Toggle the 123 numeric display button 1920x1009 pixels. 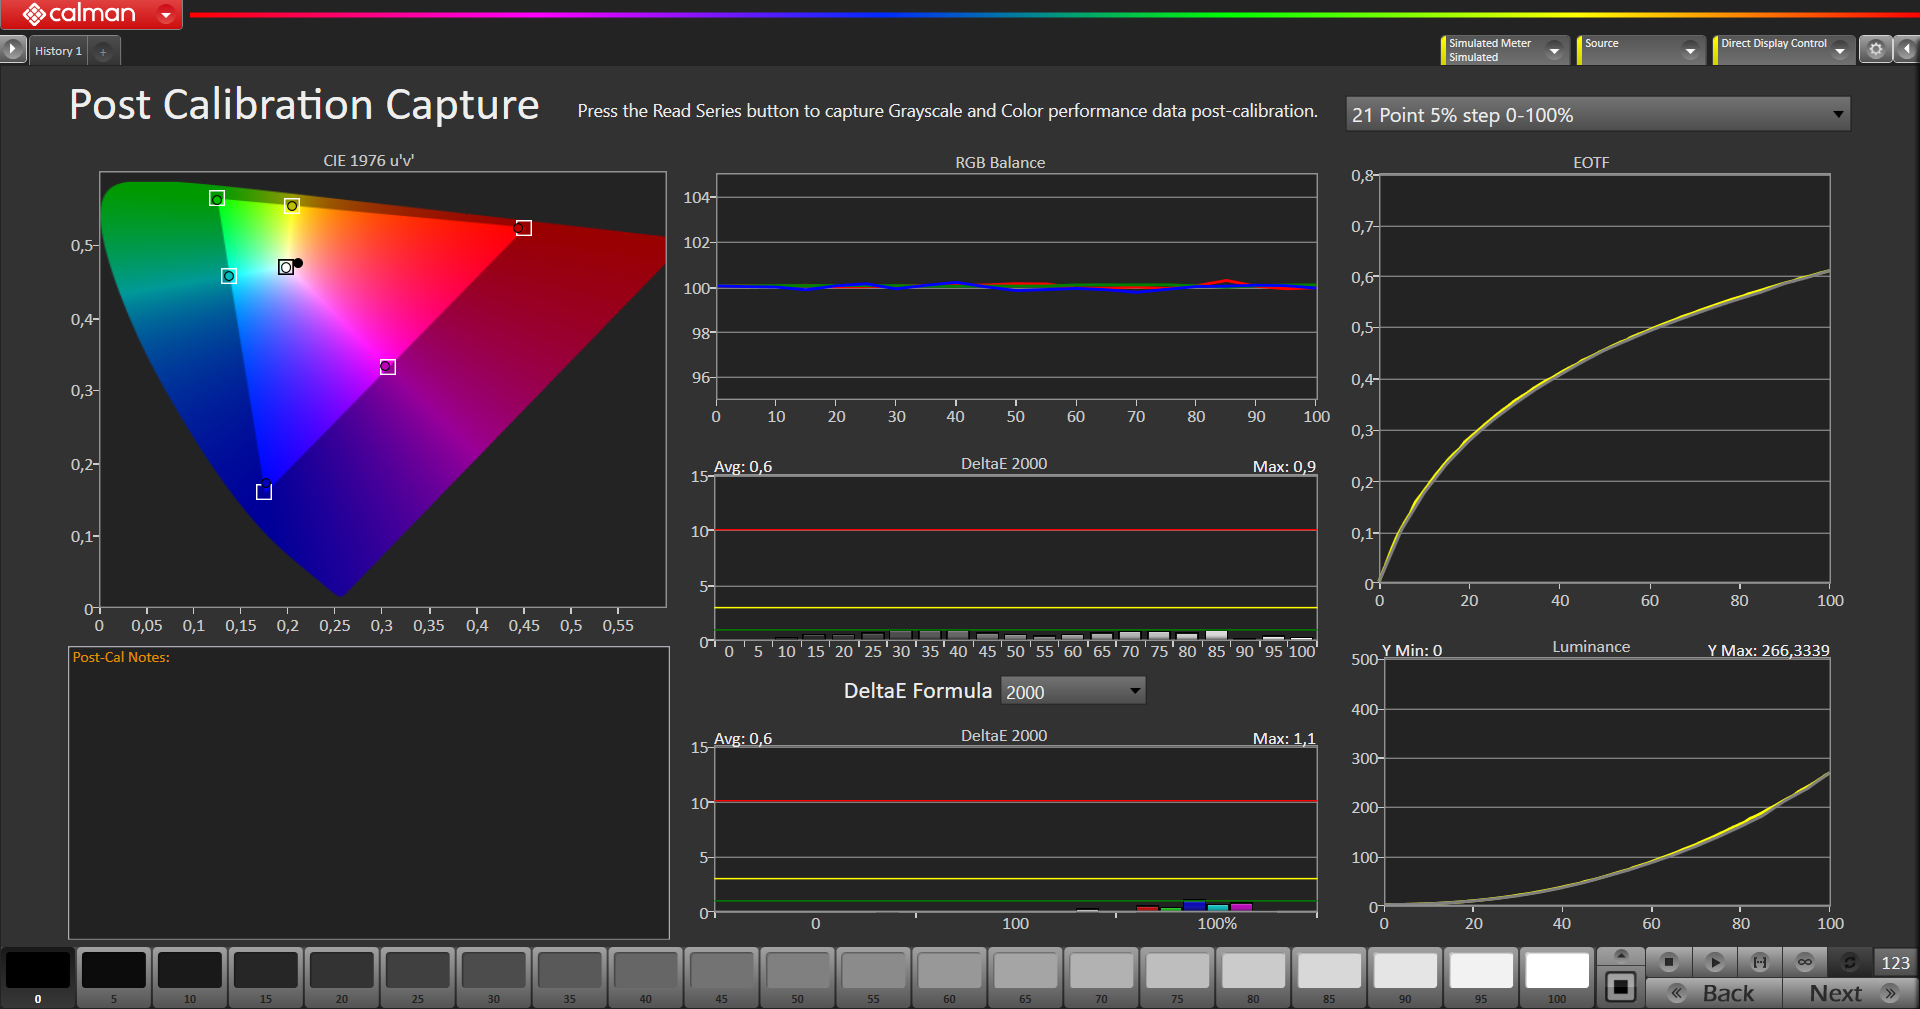1895,962
